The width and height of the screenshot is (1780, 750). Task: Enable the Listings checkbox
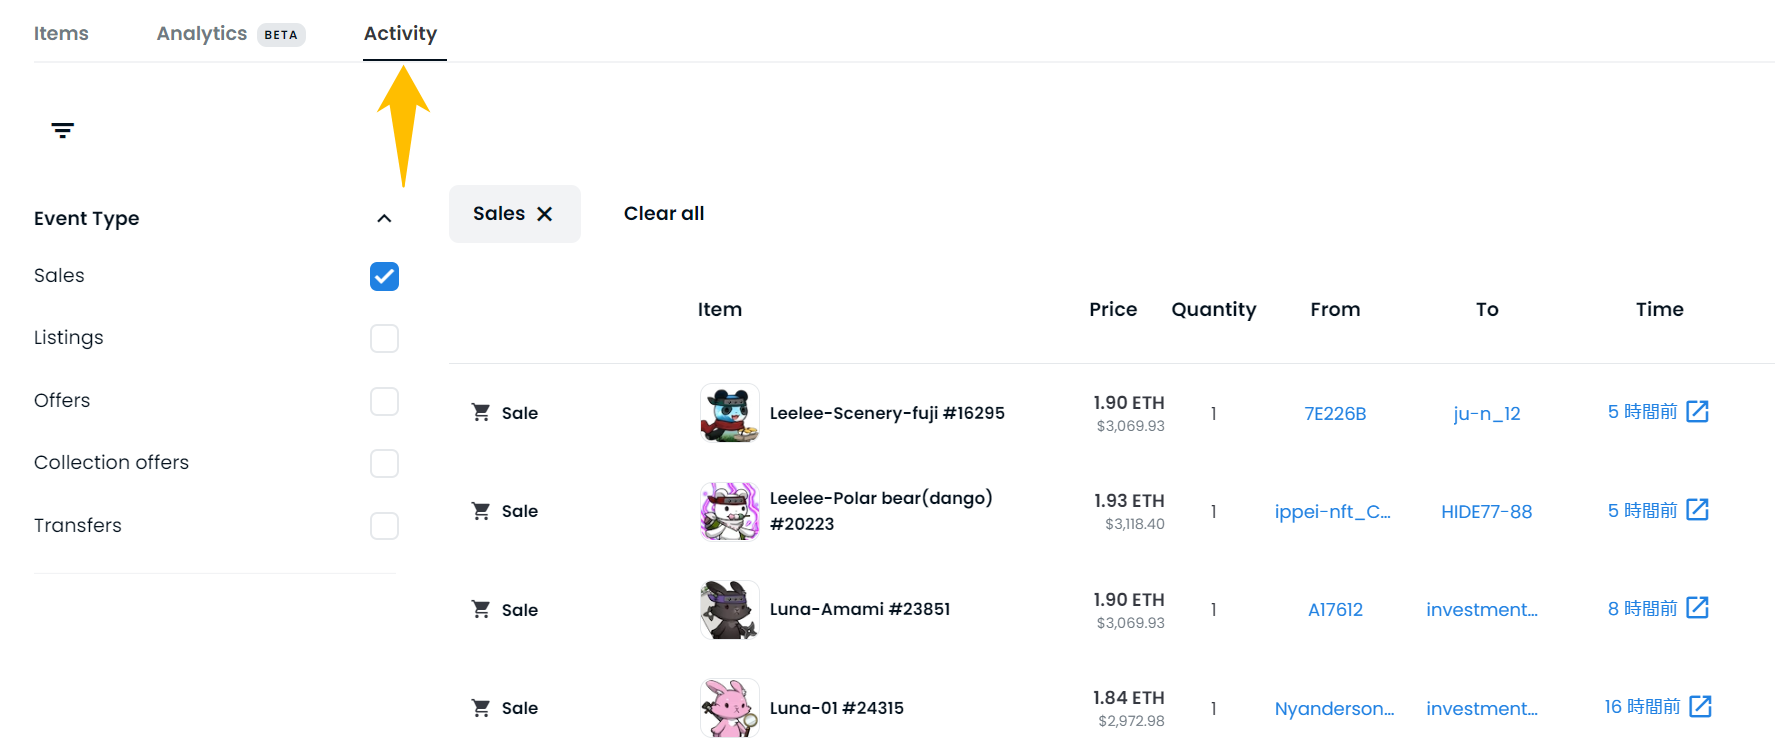pos(384,338)
